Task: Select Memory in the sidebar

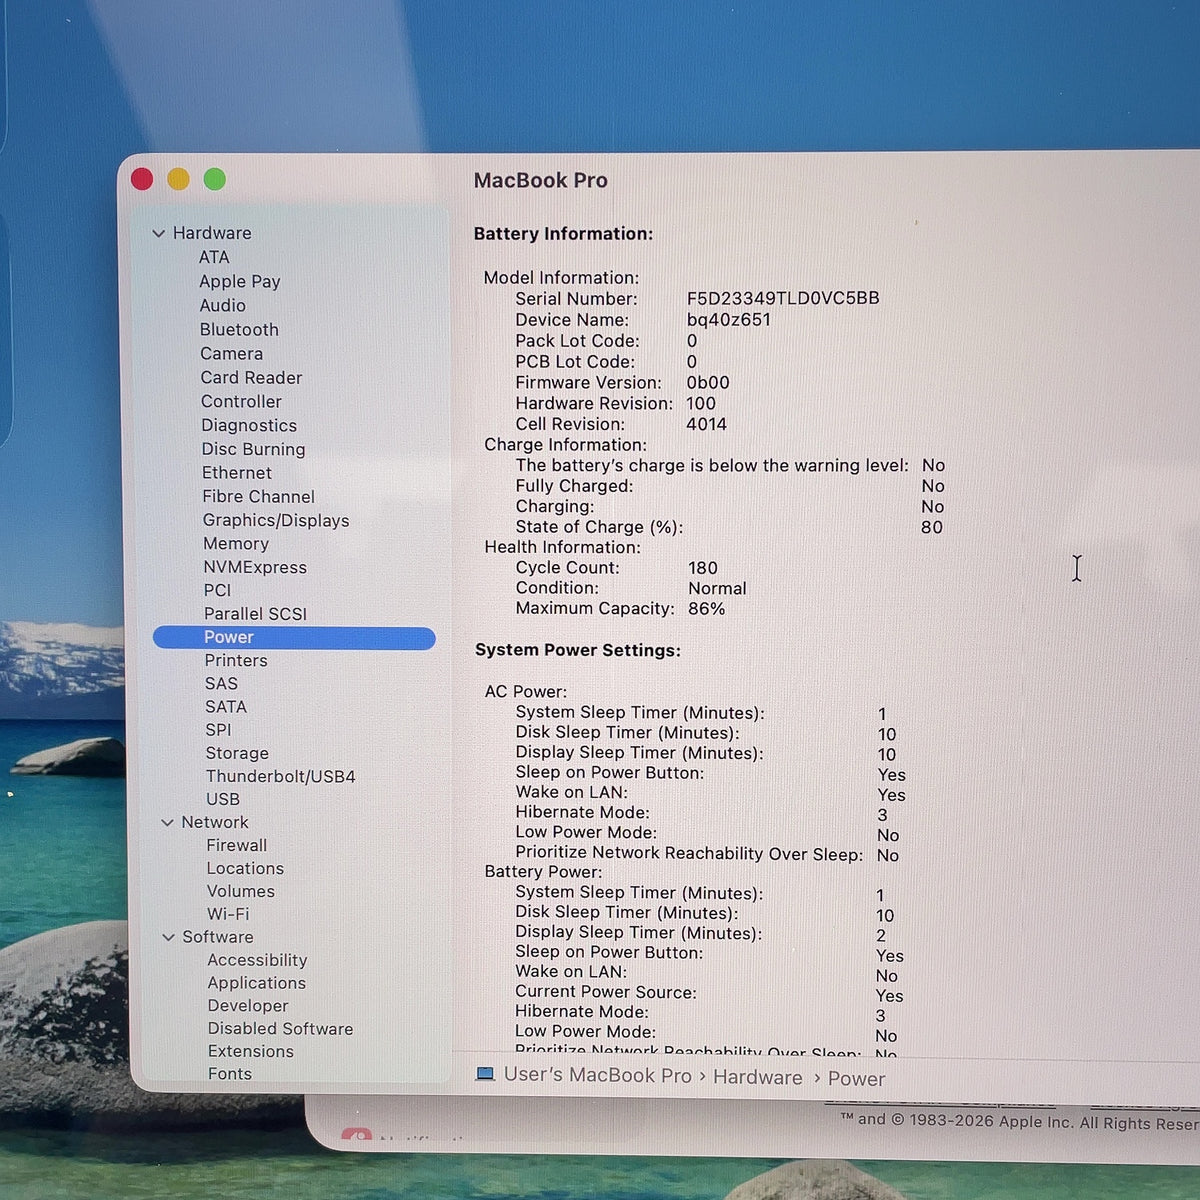Action: [236, 543]
